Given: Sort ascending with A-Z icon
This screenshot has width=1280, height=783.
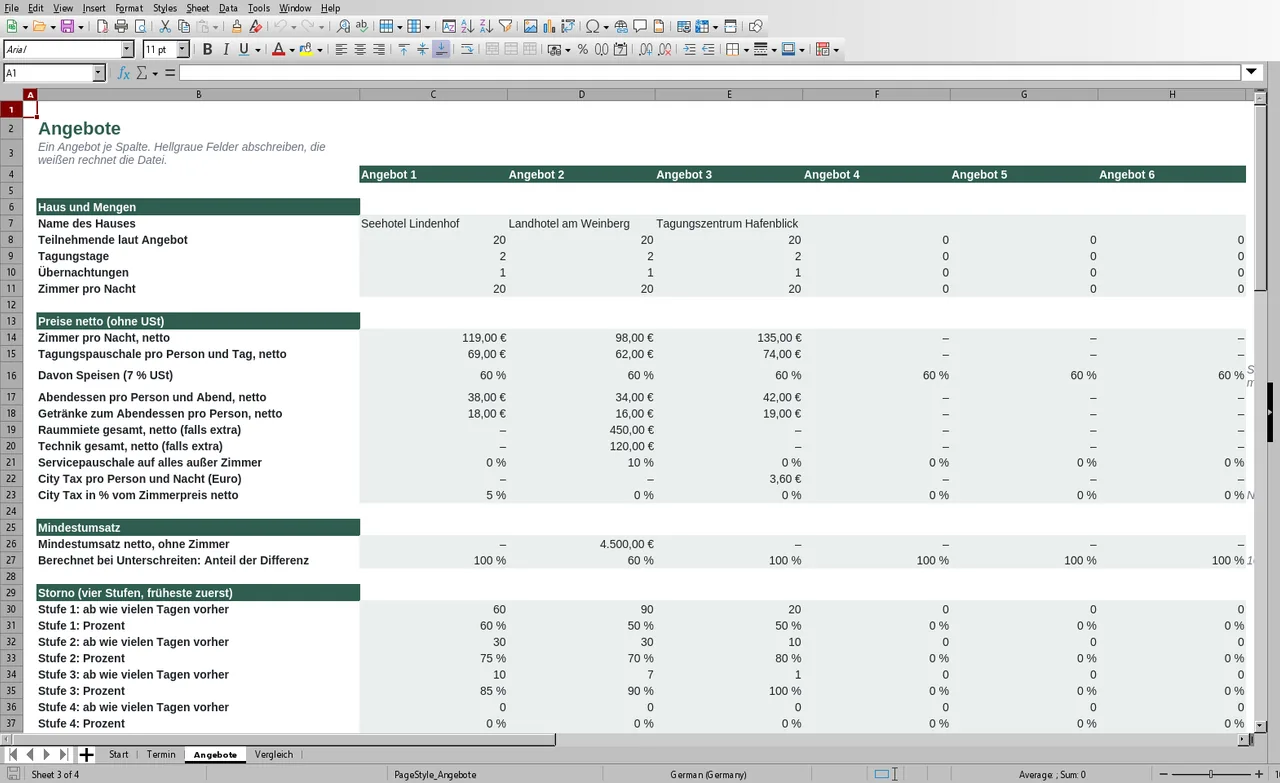Looking at the screenshot, I should coord(467,26).
